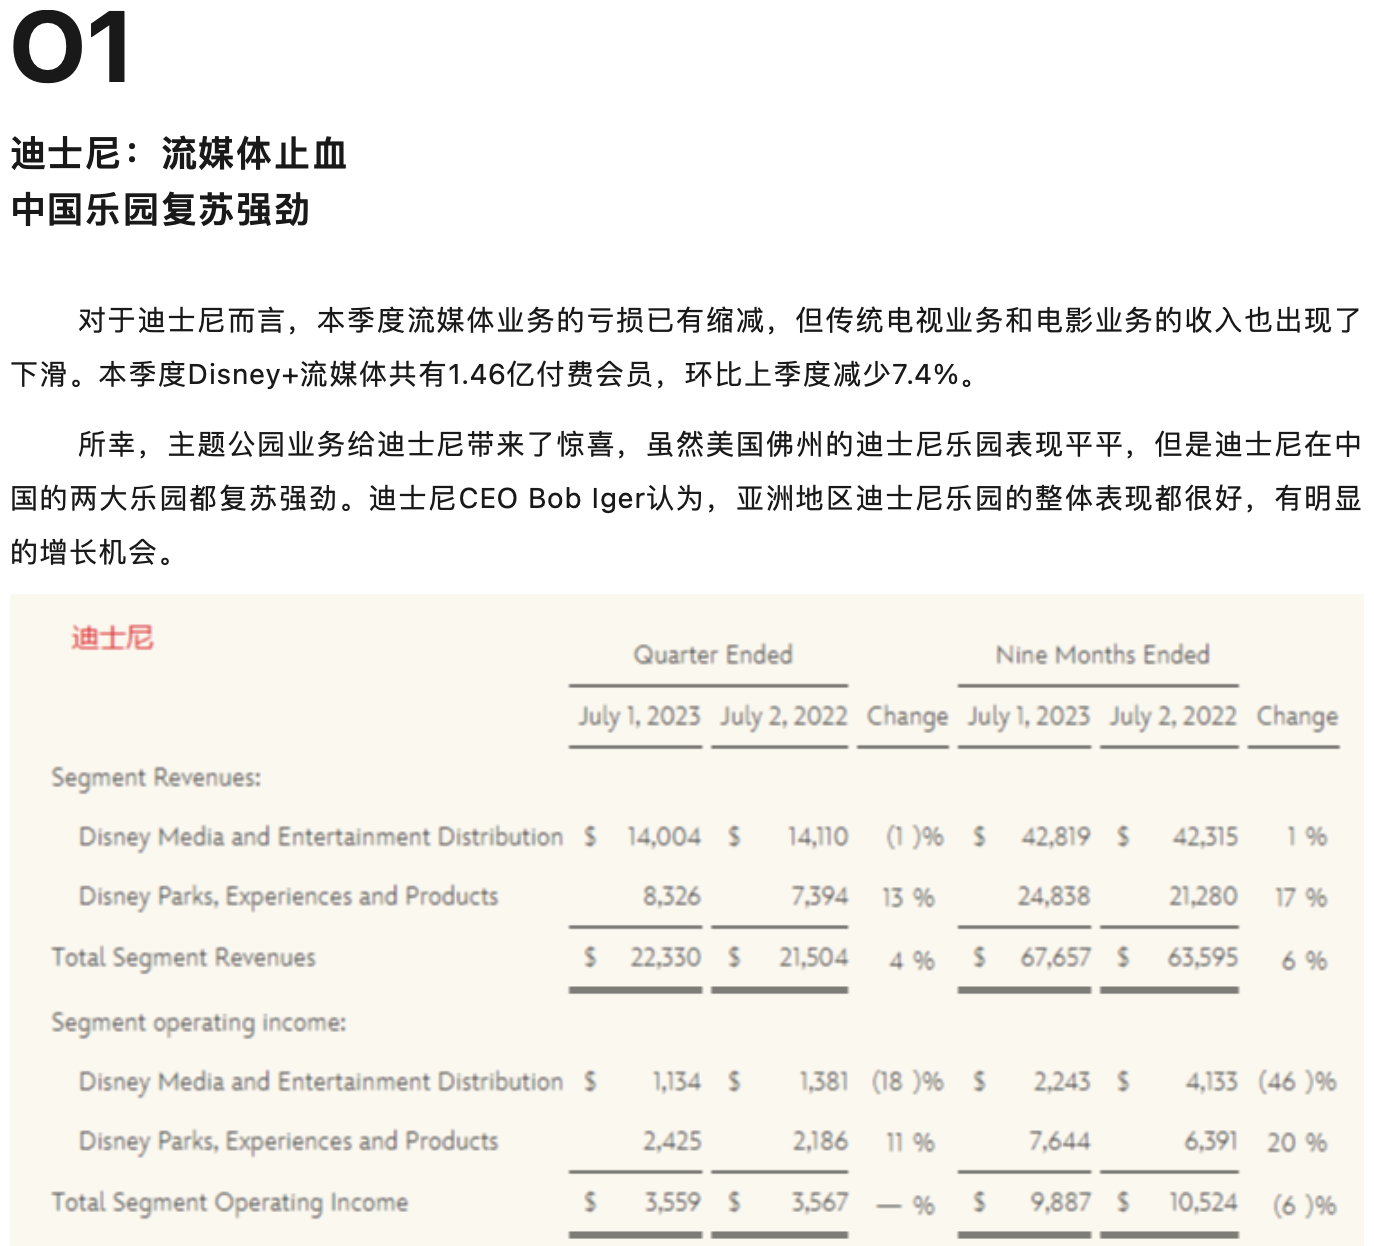Click the value 9,887 in the table
The width and height of the screenshot is (1374, 1246).
tap(1061, 1202)
